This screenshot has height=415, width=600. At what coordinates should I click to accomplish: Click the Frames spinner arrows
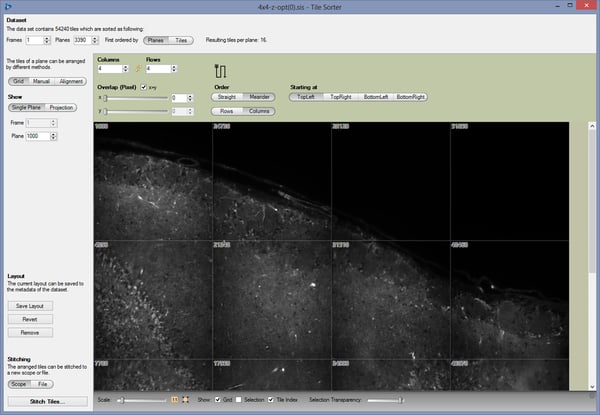pyautogui.click(x=47, y=40)
